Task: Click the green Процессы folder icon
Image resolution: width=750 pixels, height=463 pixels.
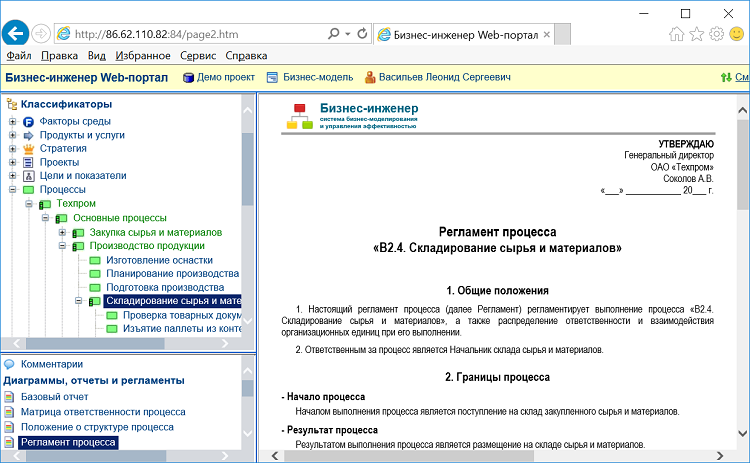Action: 28,190
